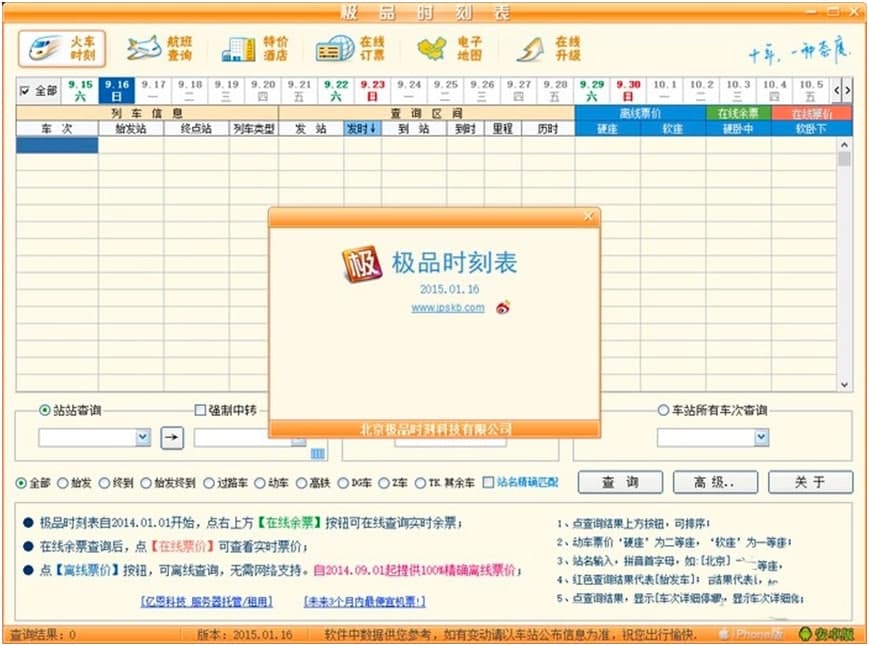Select the highlighted first cell in 车次 column
869x646 pixels.
(57, 145)
